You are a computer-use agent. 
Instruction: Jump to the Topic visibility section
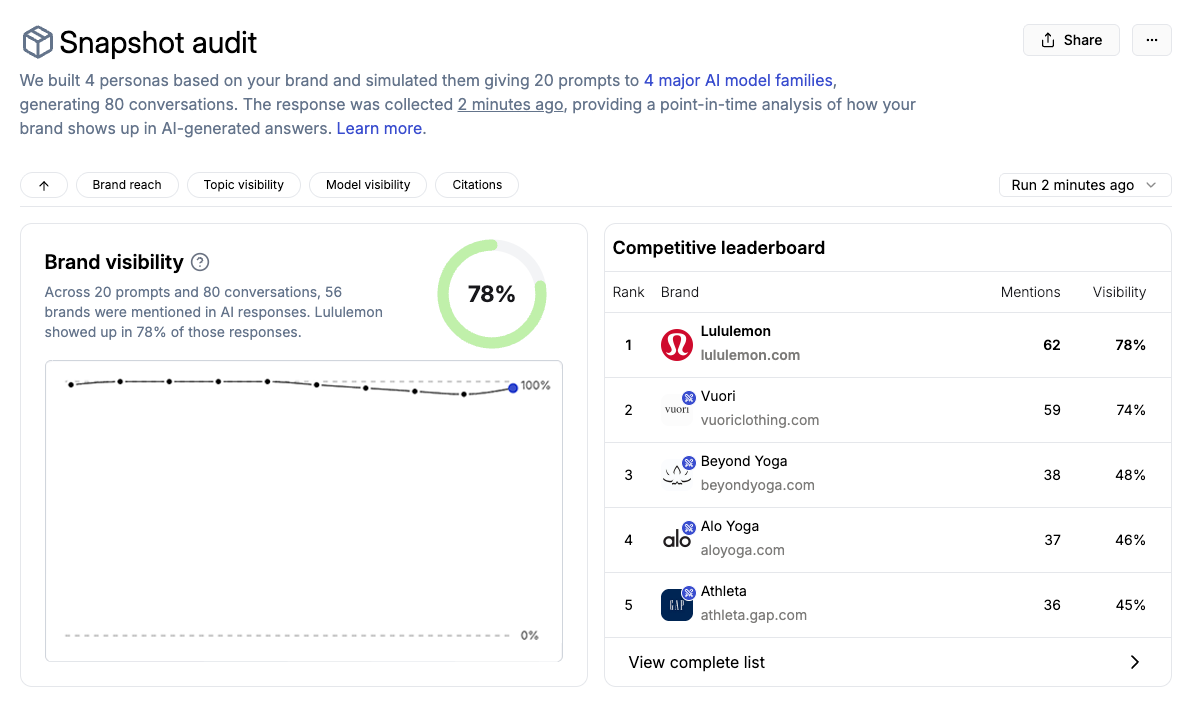(243, 185)
